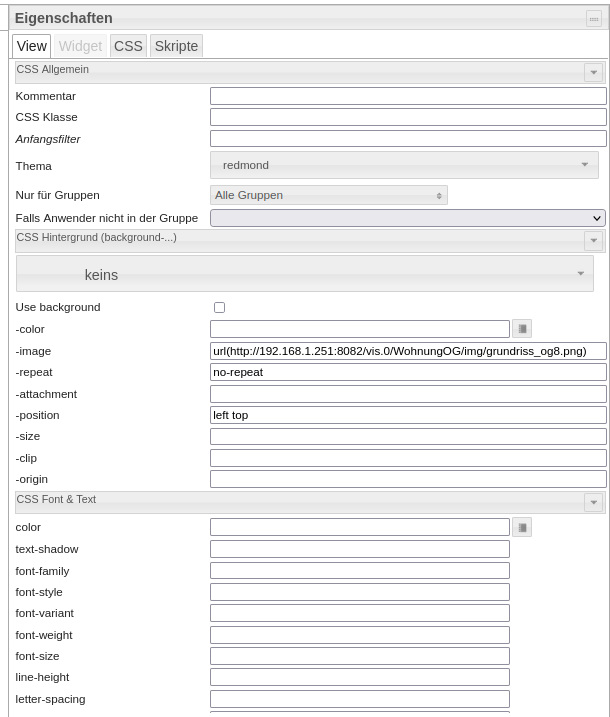The image size is (610, 717).
Task: Switch to the Skripte tab
Action: pyautogui.click(x=176, y=46)
